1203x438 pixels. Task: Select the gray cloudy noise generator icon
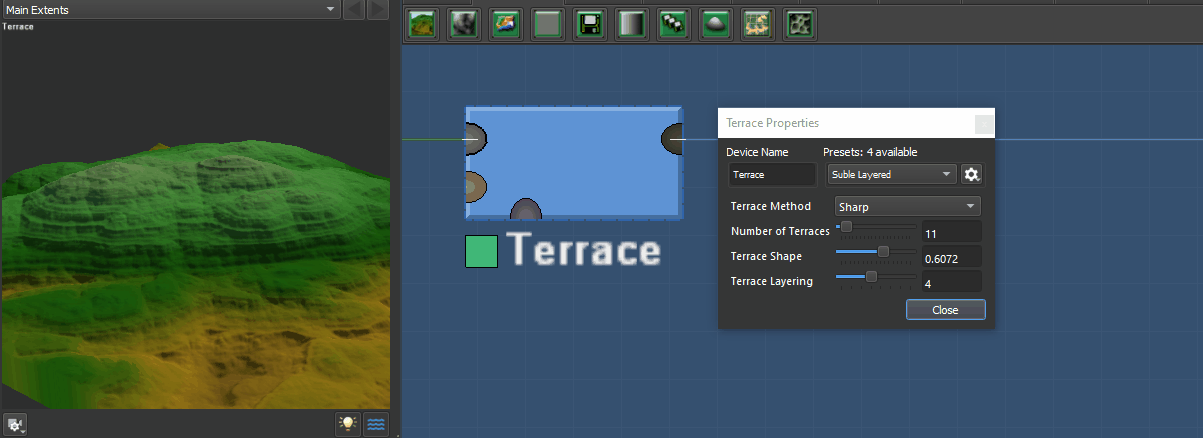[463, 24]
